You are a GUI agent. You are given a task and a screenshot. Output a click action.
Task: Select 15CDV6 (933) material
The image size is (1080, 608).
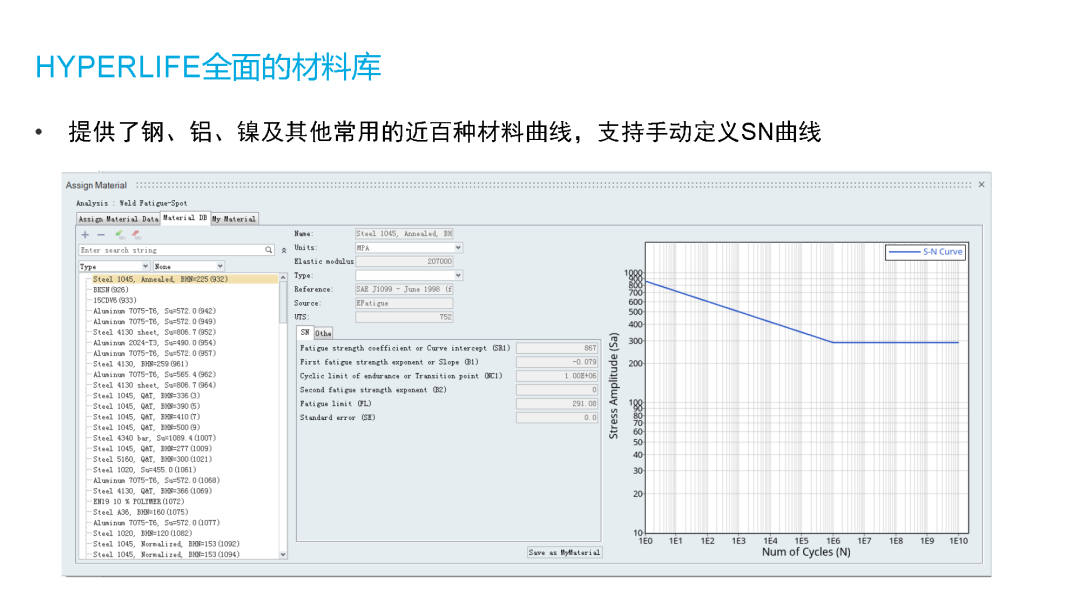coord(114,300)
